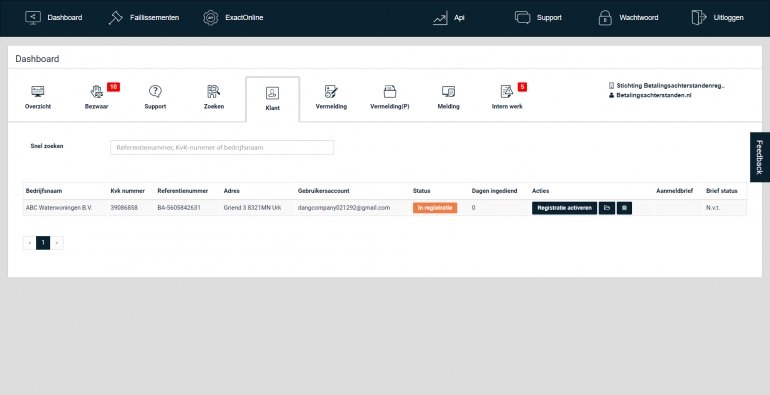Click the chart icon beside Api
This screenshot has width=770, height=395.
pos(440,18)
